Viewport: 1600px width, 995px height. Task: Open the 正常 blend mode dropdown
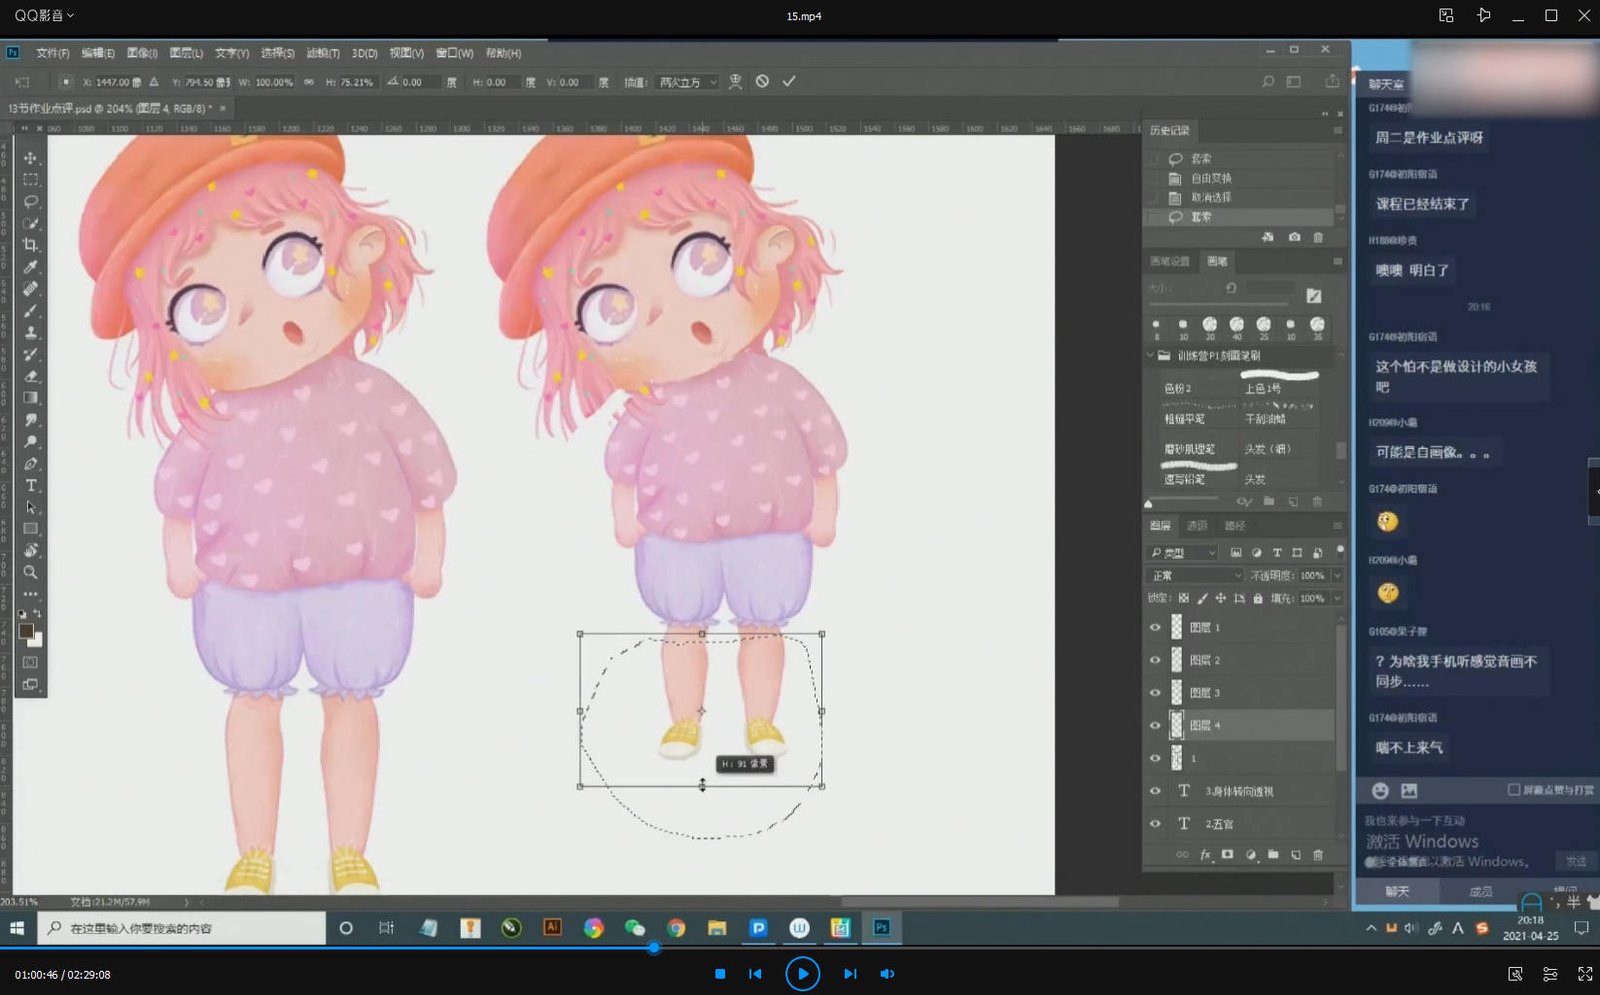click(x=1195, y=576)
